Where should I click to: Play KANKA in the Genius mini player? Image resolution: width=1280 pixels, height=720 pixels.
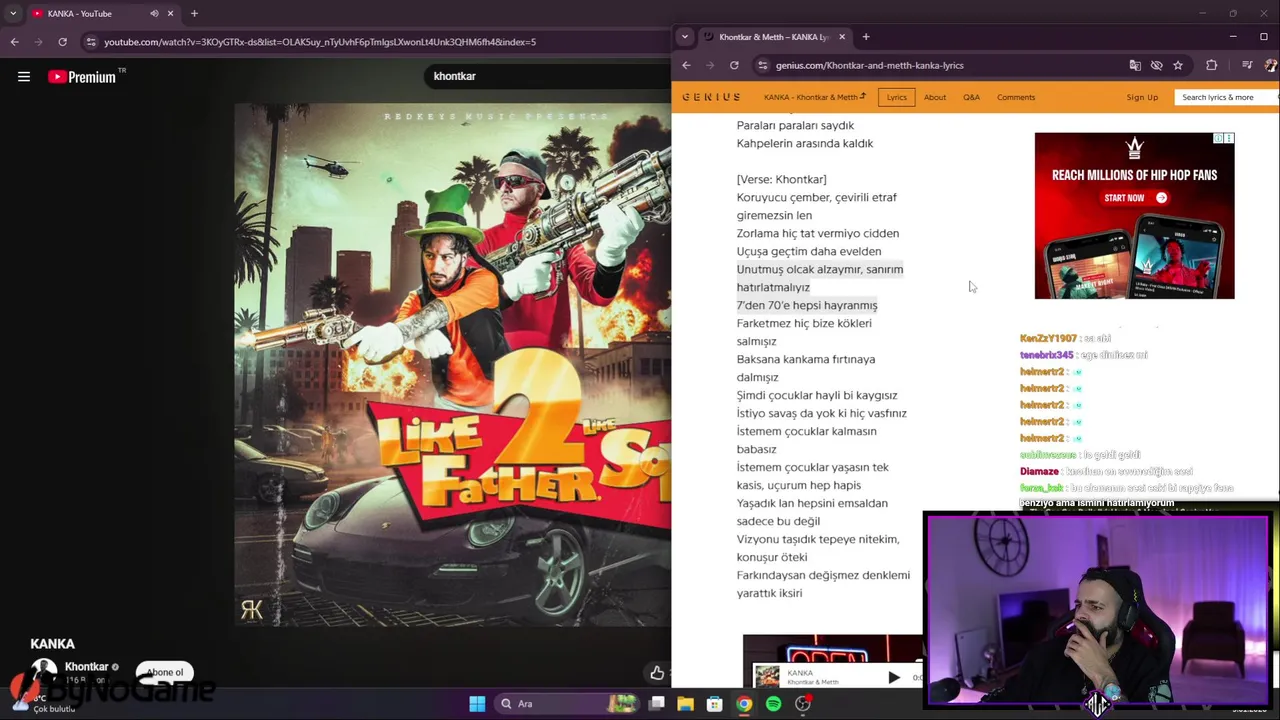pos(894,677)
